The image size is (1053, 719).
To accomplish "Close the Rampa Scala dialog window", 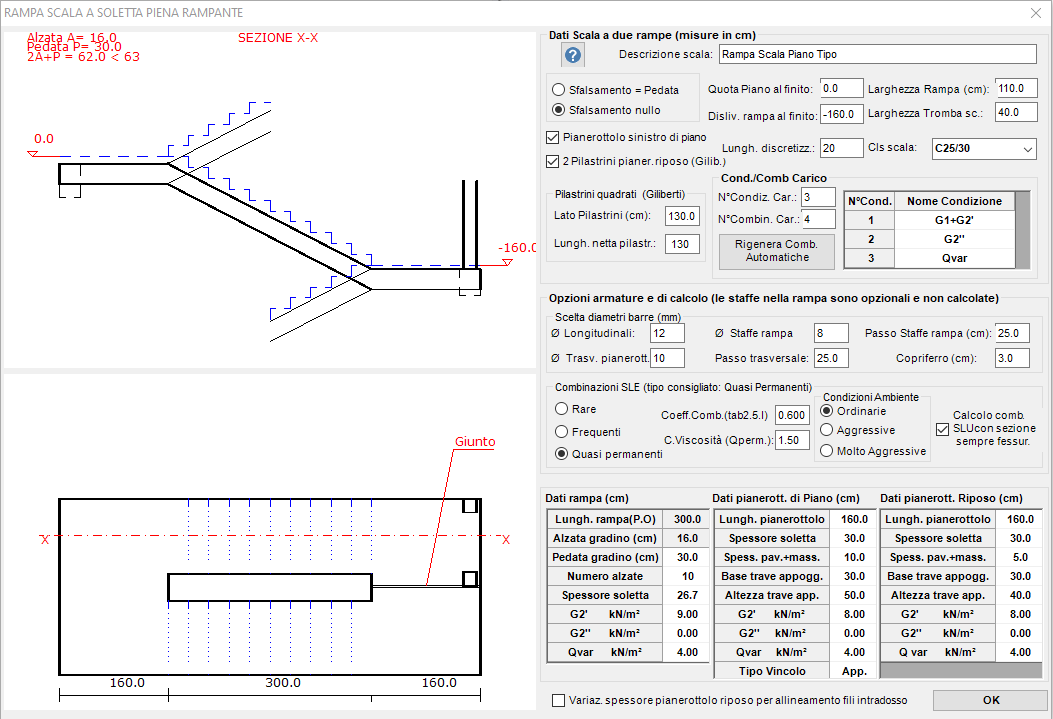I will [1036, 13].
